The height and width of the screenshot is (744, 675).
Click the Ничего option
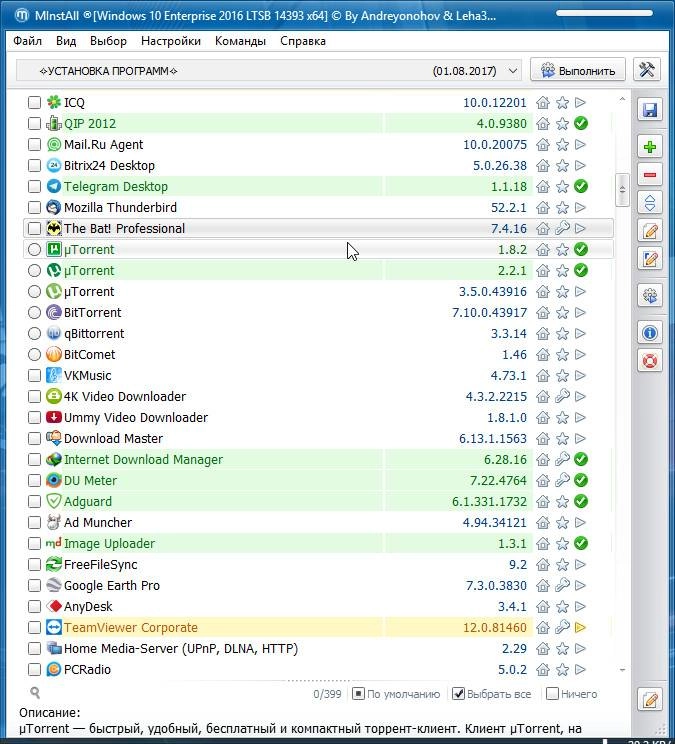(x=572, y=694)
